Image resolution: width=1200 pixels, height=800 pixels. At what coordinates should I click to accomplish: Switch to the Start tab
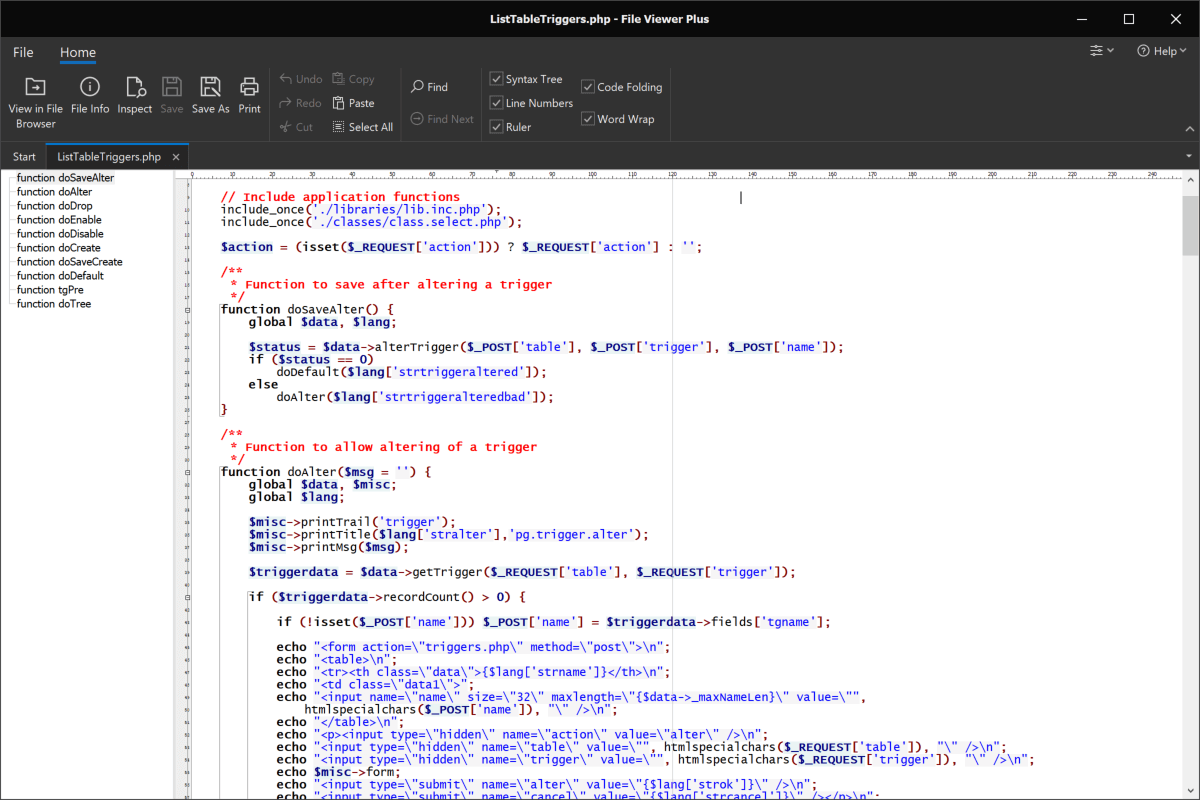point(22,156)
